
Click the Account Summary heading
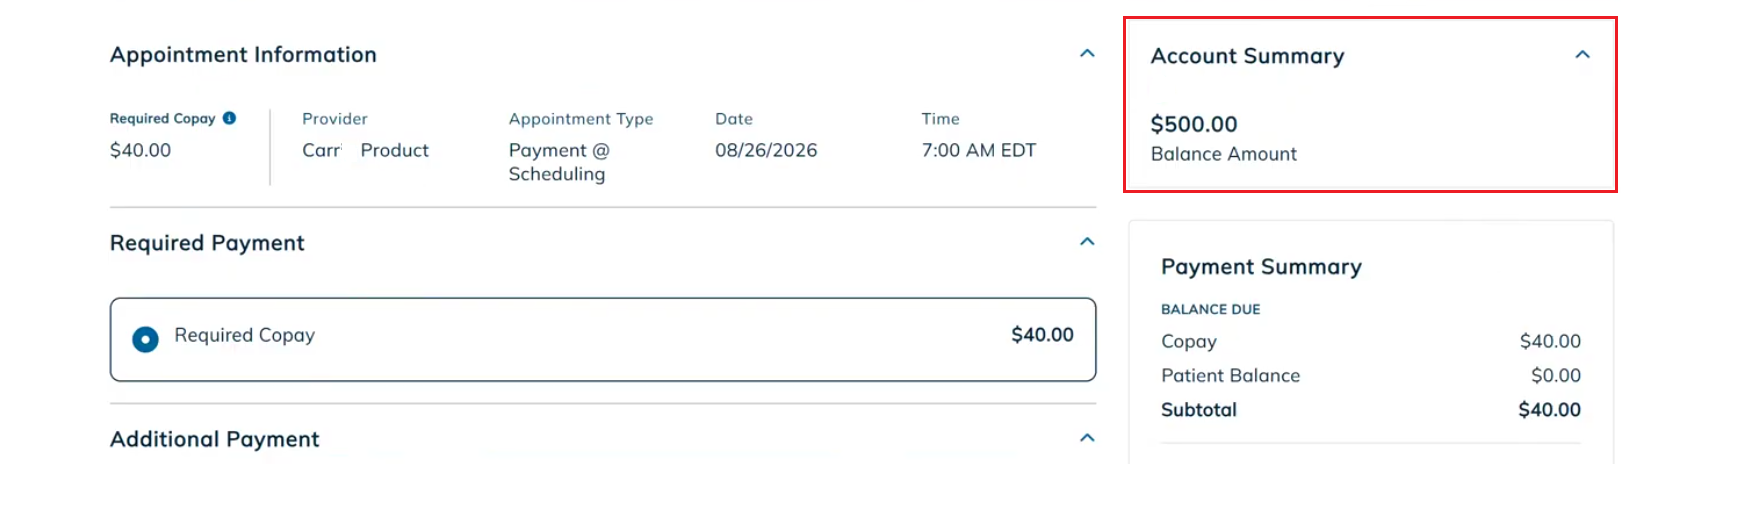click(1247, 56)
